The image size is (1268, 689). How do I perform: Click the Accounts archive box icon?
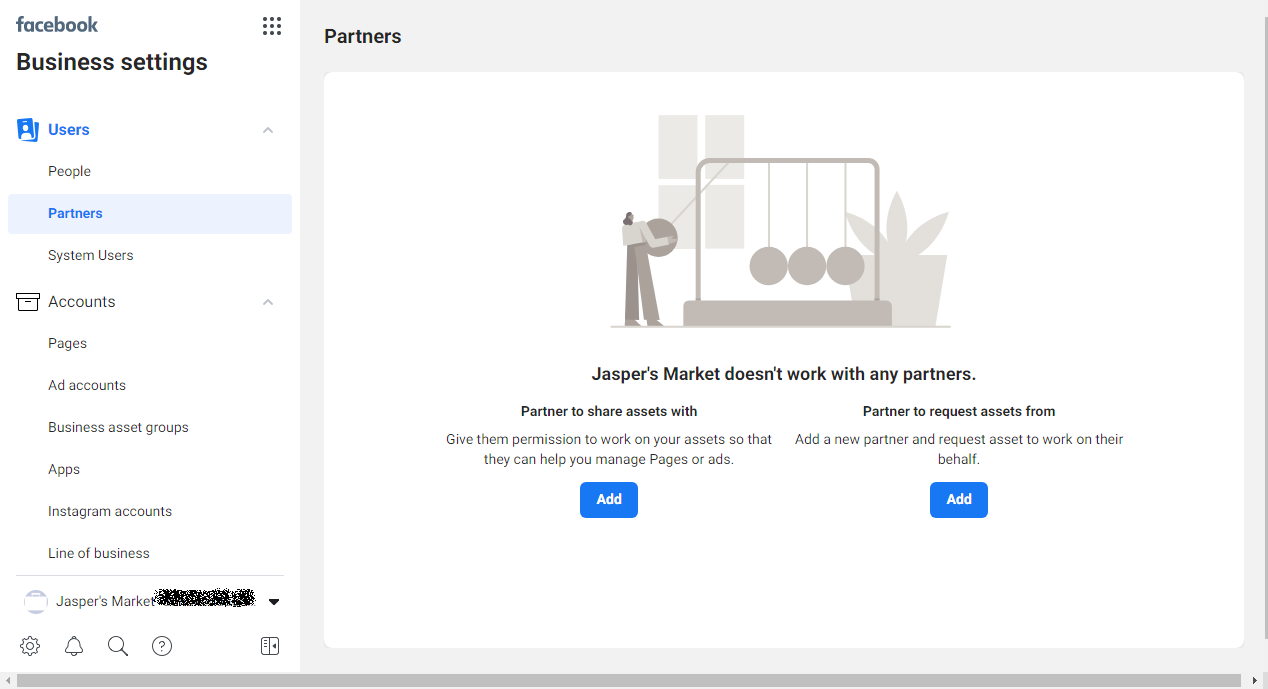coord(28,302)
